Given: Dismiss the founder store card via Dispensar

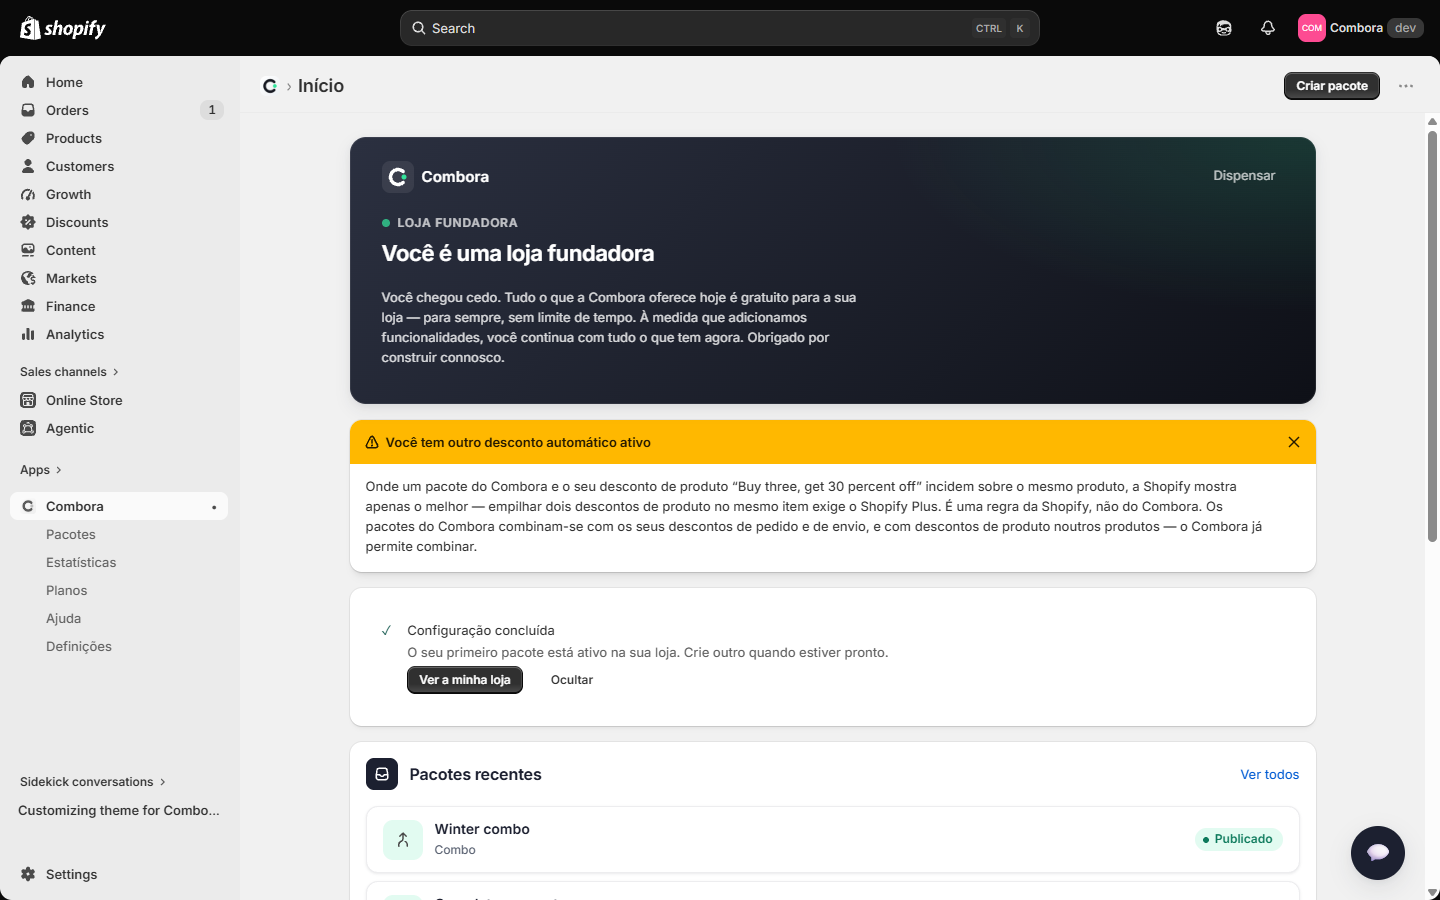Looking at the screenshot, I should pyautogui.click(x=1244, y=176).
